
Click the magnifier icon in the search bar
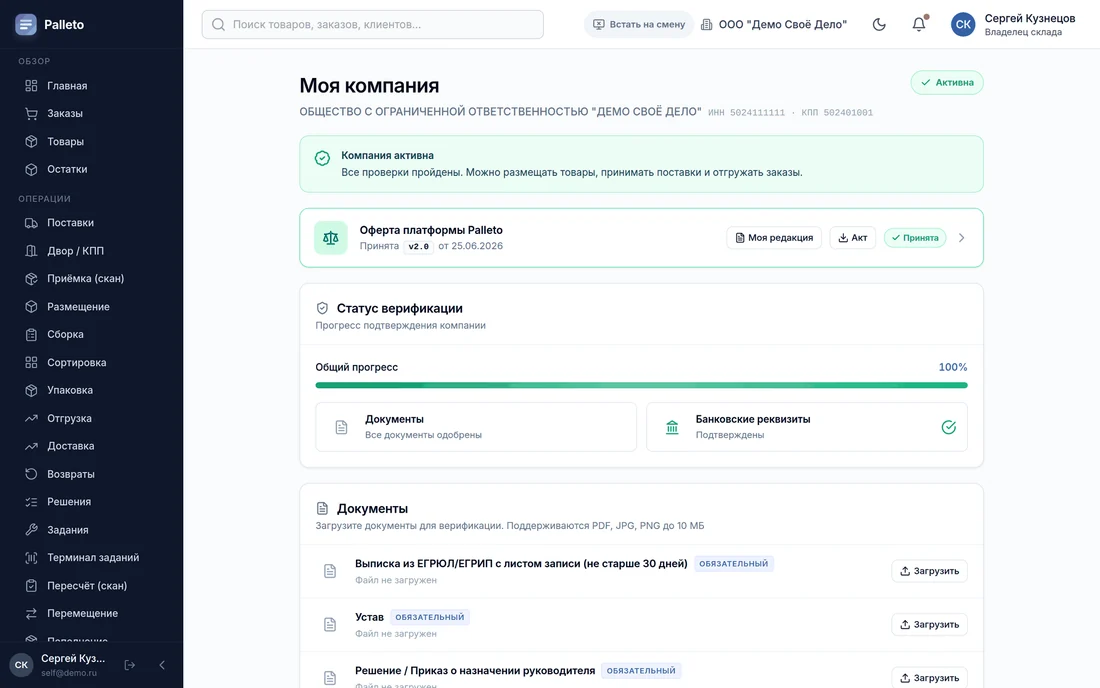coord(218,25)
